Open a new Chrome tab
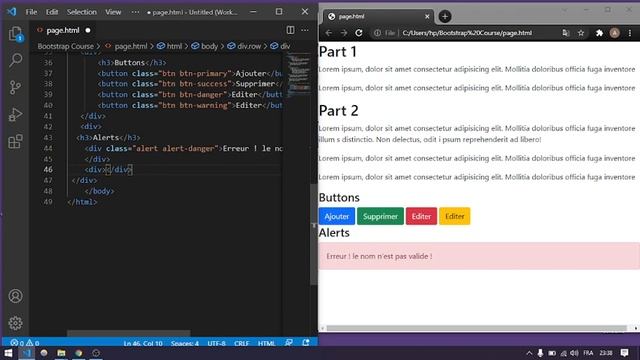Viewport: 640px width, 360px height. pyautogui.click(x=445, y=16)
